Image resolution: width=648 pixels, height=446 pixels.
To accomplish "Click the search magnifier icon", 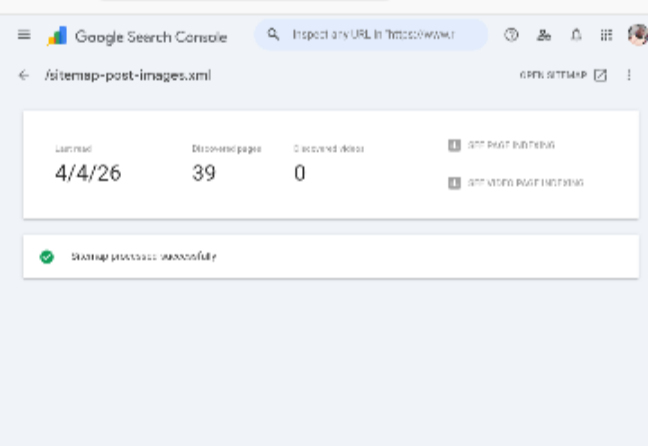I will click(273, 34).
